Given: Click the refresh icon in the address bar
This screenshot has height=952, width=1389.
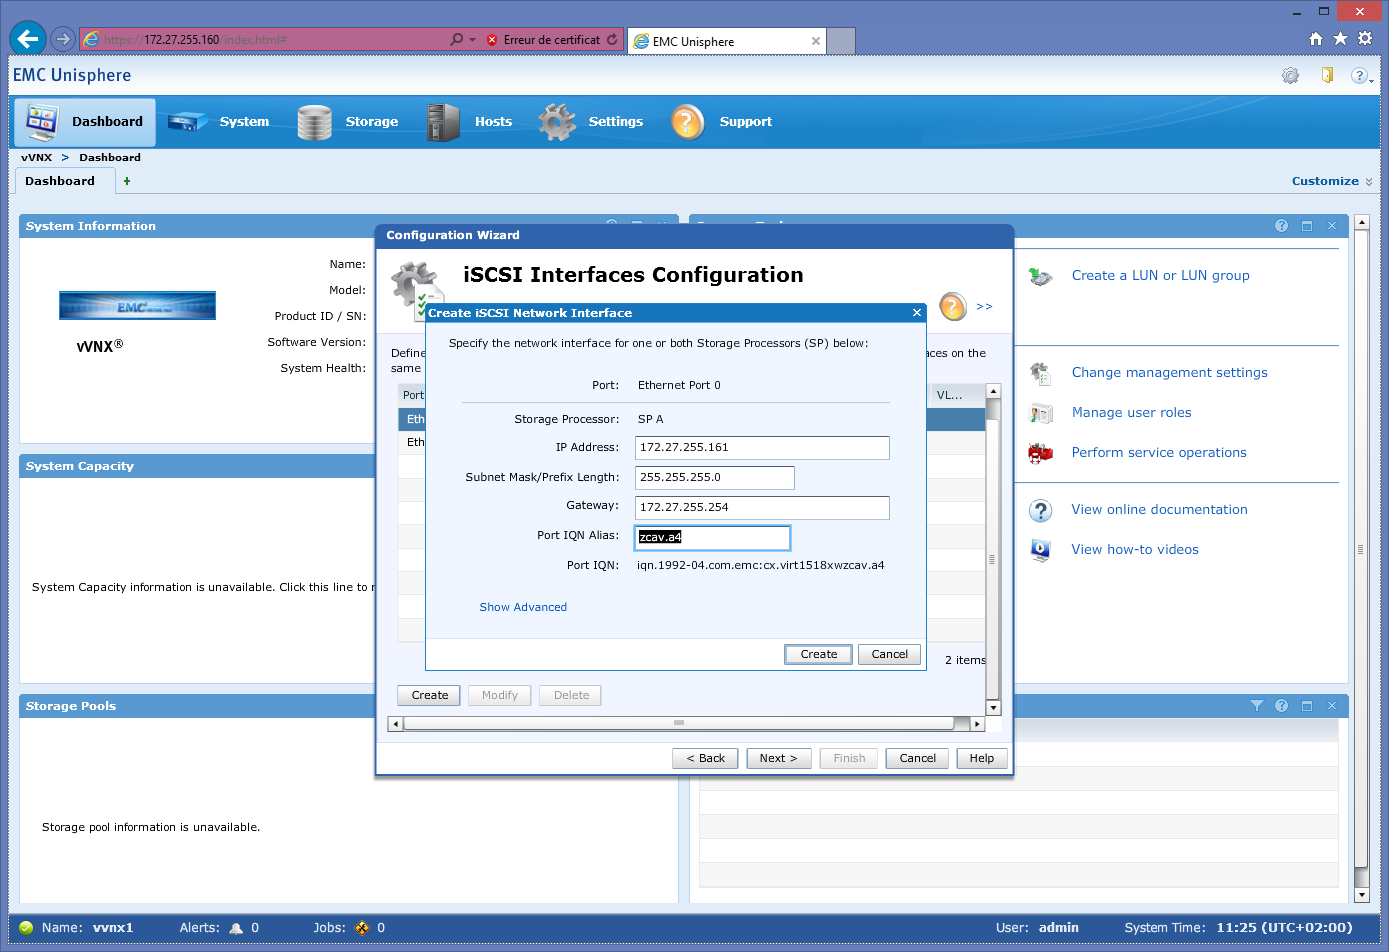Looking at the screenshot, I should [612, 40].
